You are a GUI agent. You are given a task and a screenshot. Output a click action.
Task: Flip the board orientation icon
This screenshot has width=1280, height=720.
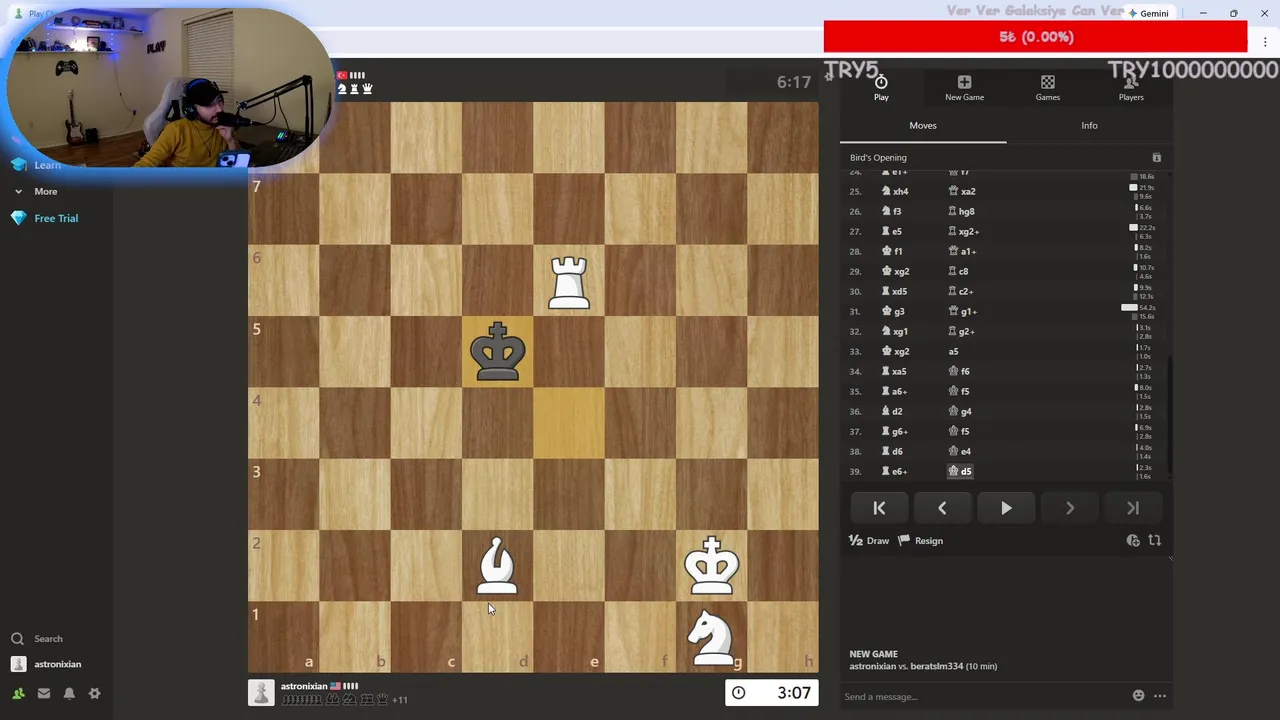(1155, 541)
